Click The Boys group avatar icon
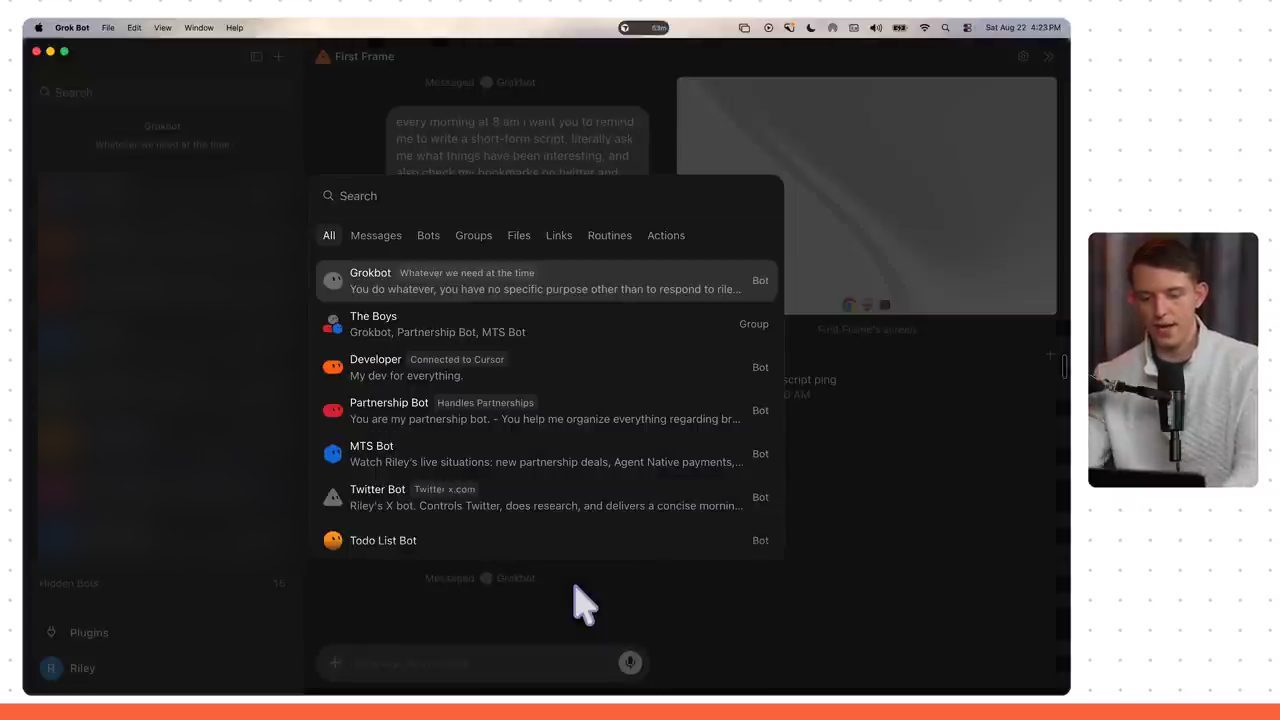 [333, 324]
